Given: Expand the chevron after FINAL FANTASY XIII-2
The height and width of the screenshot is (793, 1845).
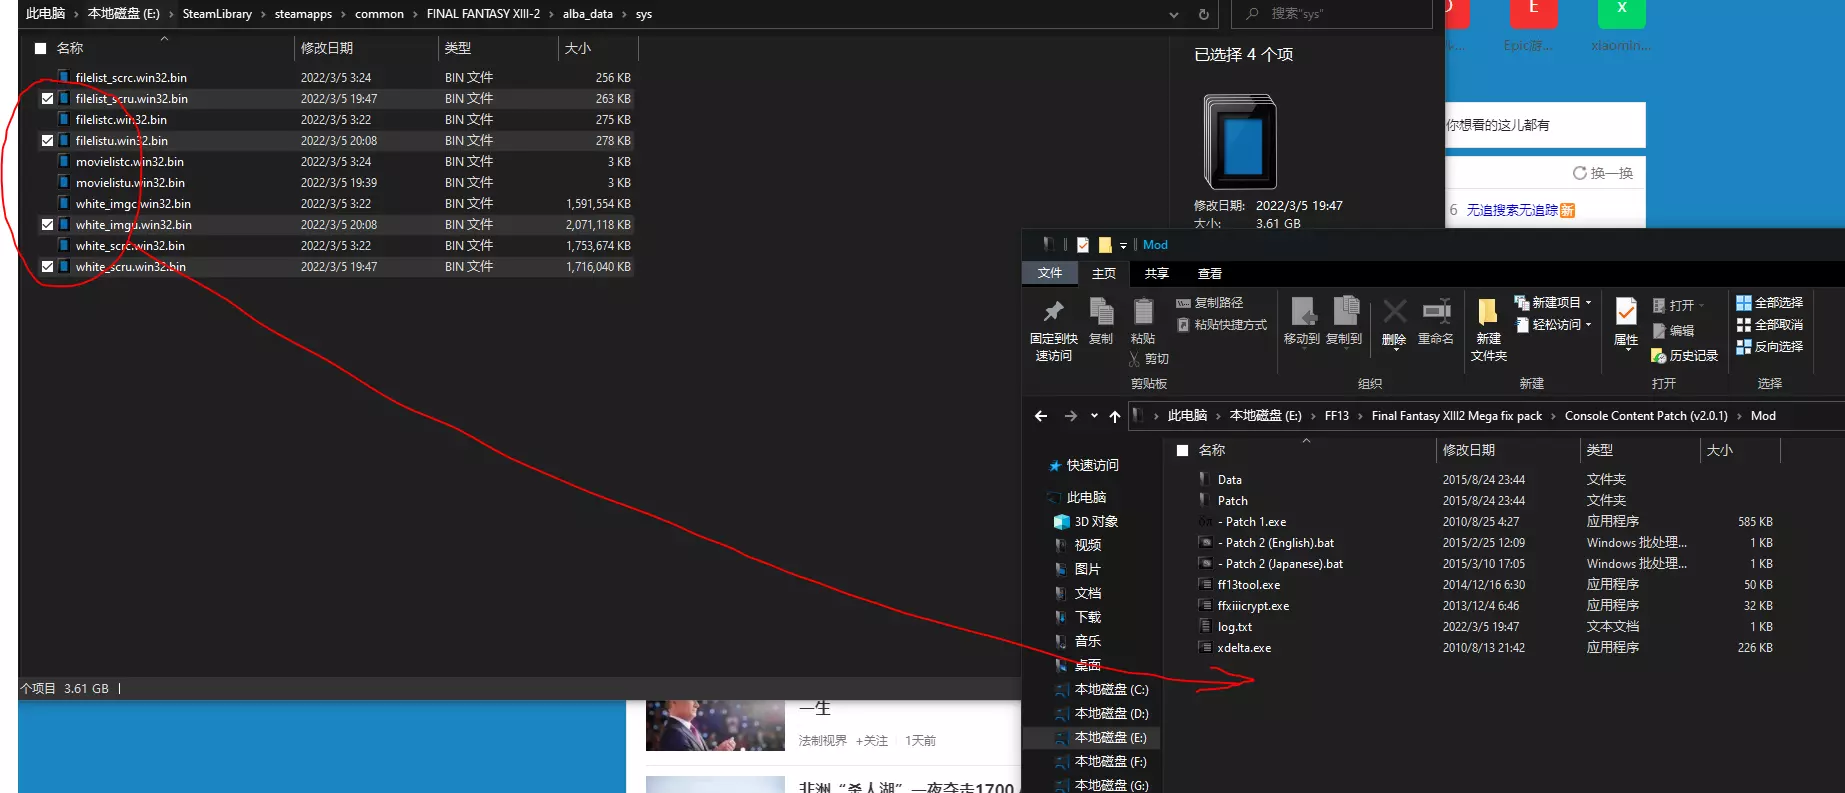Looking at the screenshot, I should pyautogui.click(x=552, y=14).
